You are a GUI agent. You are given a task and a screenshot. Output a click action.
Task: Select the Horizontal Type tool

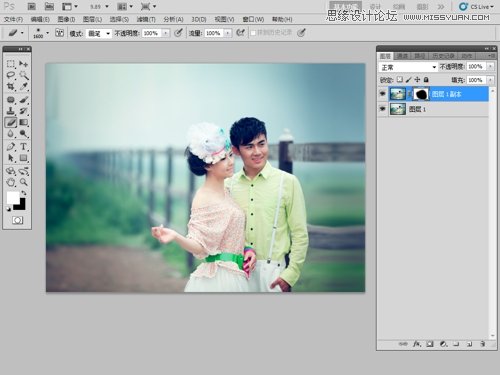(23, 147)
